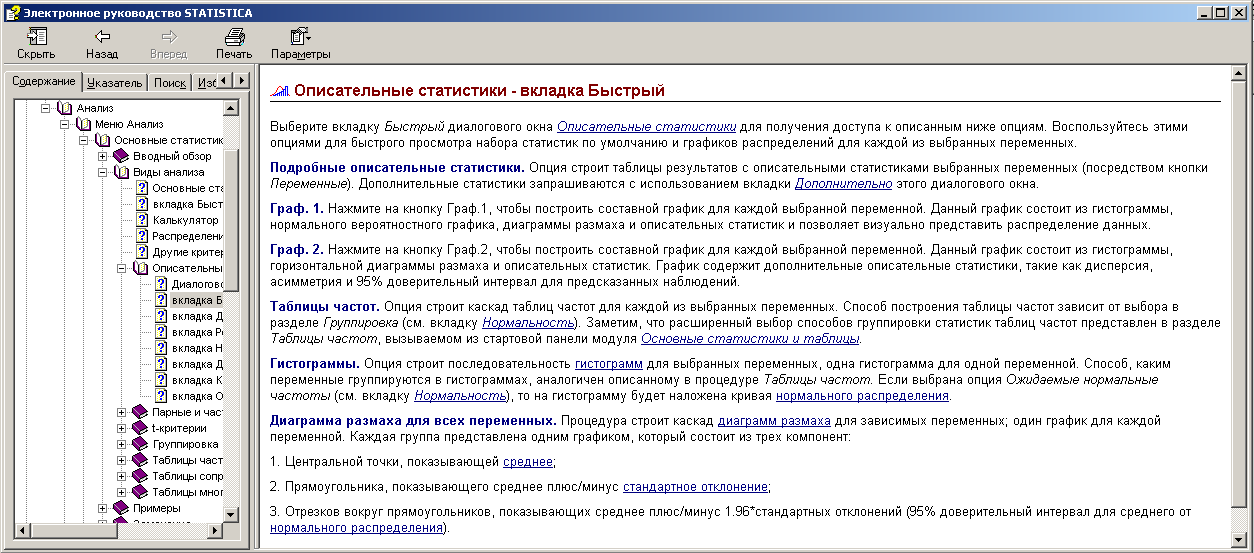This screenshot has height=553, width=1254.
Task: Click the content pane scroll-down arrow
Action: point(1239,539)
